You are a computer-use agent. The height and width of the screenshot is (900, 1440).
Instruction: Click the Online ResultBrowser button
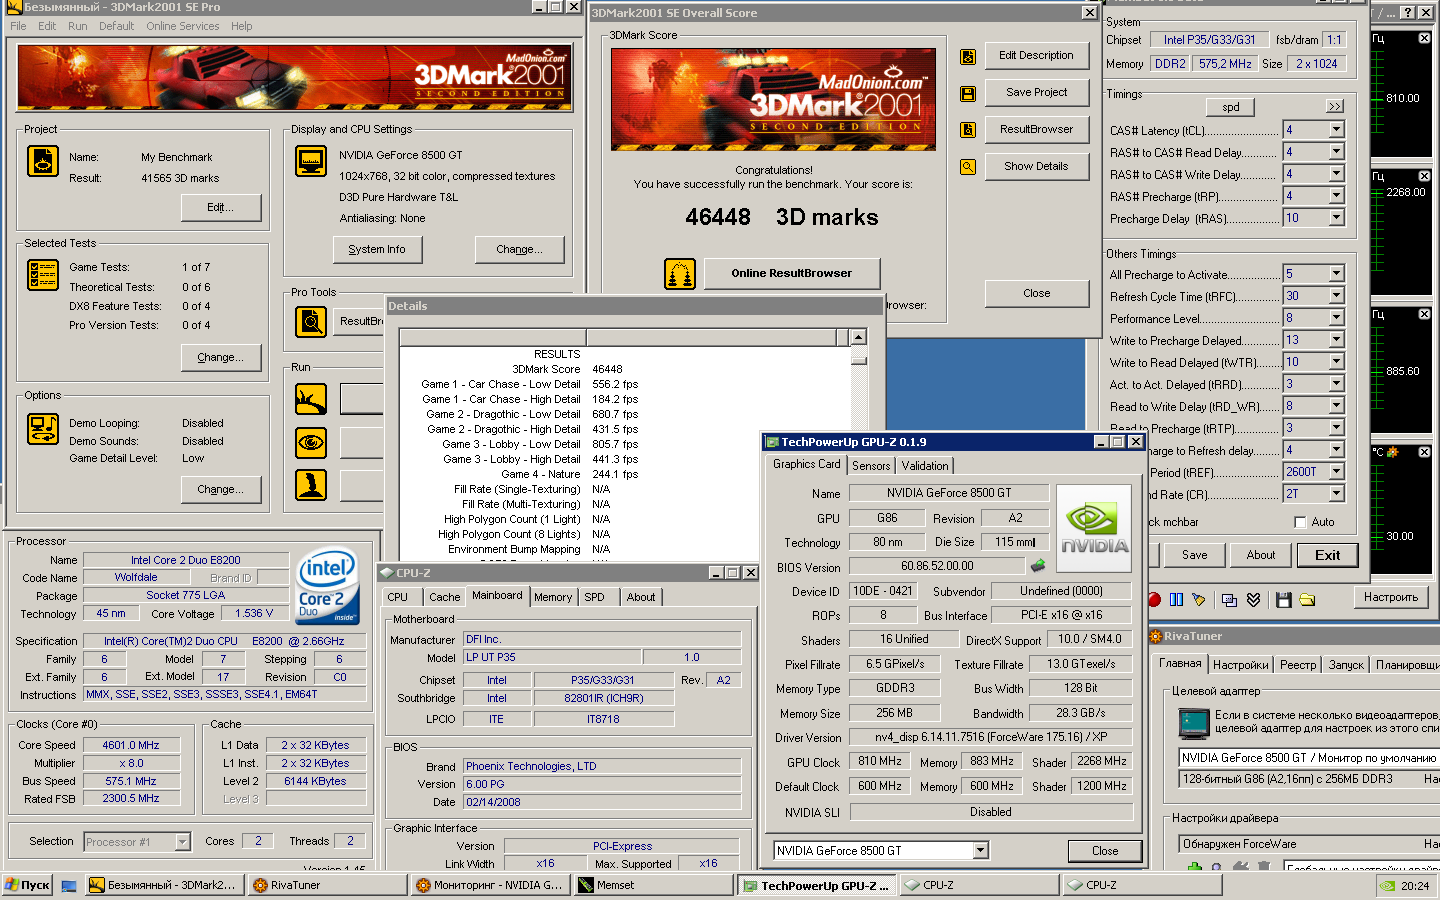(791, 273)
